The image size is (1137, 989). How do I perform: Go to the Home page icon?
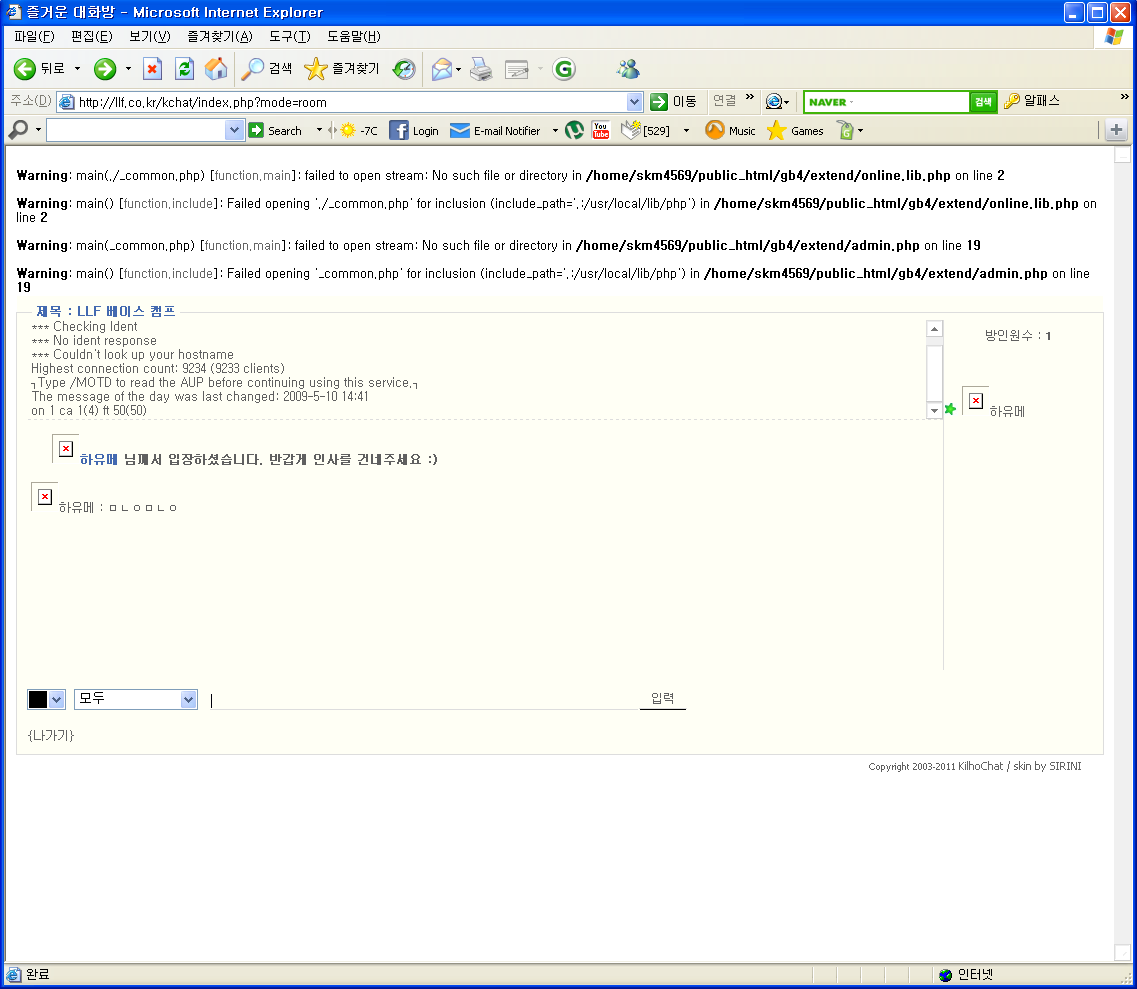pyautogui.click(x=215, y=69)
